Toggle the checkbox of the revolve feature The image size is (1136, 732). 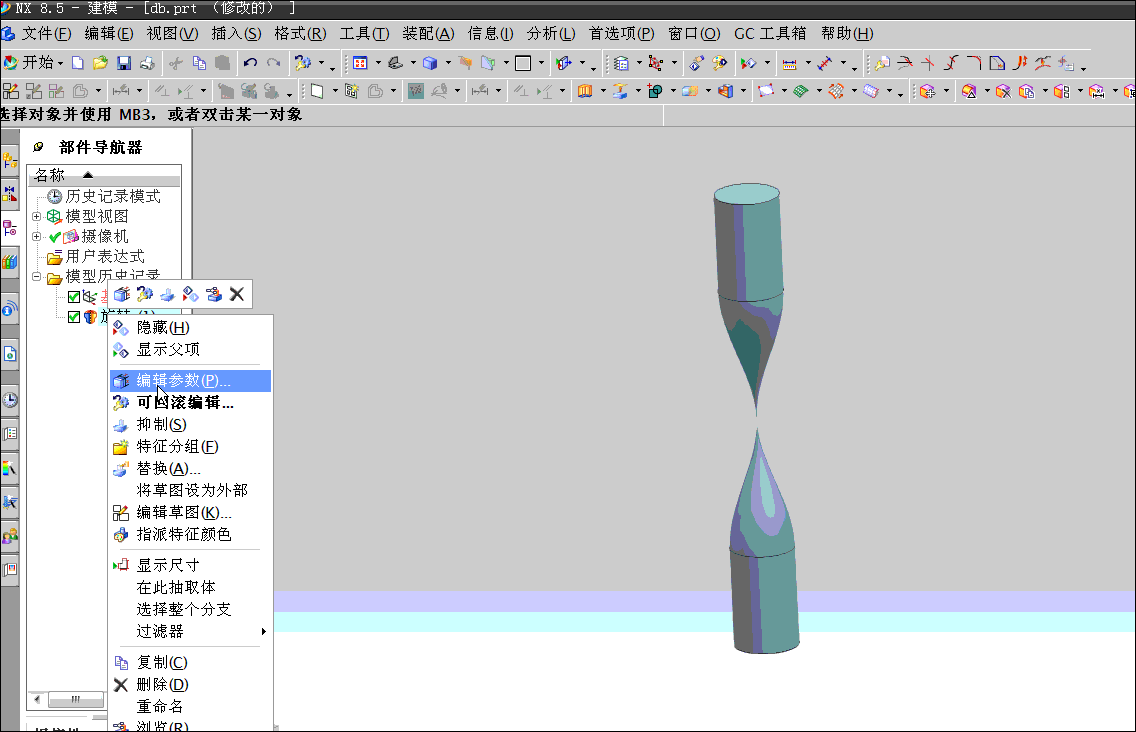click(74, 317)
